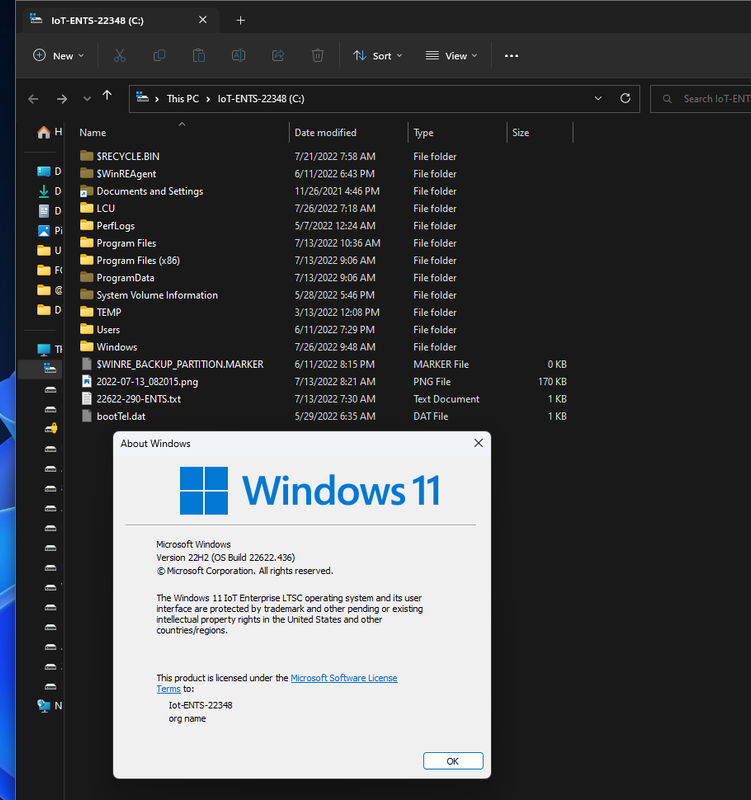Viewport: 751px width, 800px height.
Task: Click drive icon in address bar
Action: click(142, 98)
